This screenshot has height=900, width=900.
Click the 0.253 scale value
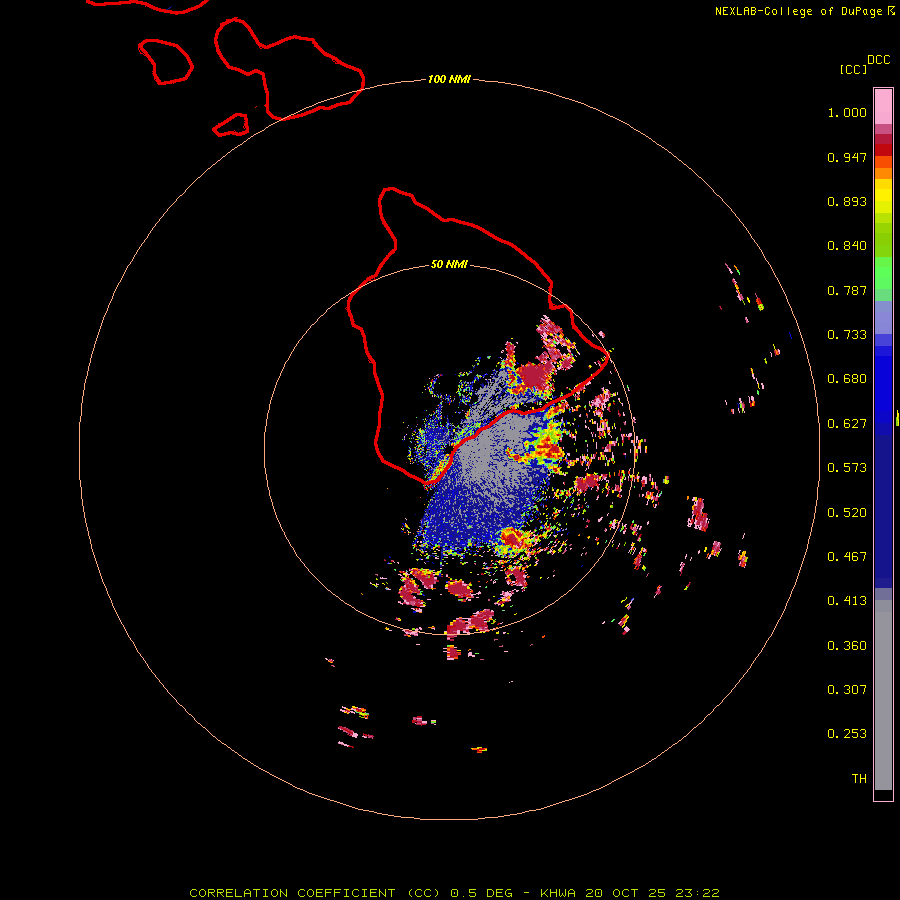point(847,734)
